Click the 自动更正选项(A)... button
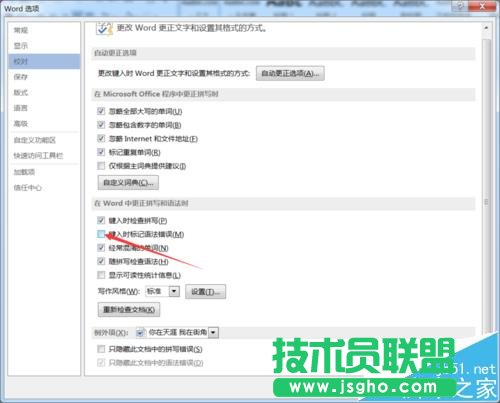 [290, 73]
